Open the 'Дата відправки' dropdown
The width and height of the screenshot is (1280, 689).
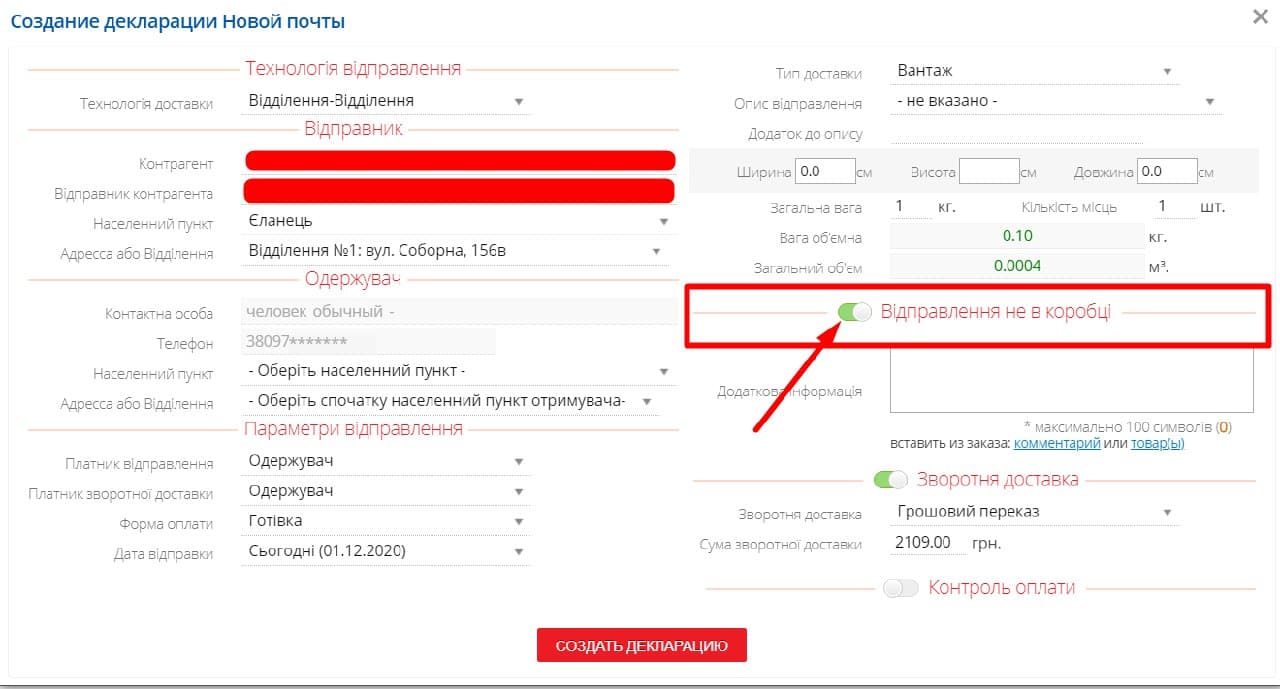[385, 551]
